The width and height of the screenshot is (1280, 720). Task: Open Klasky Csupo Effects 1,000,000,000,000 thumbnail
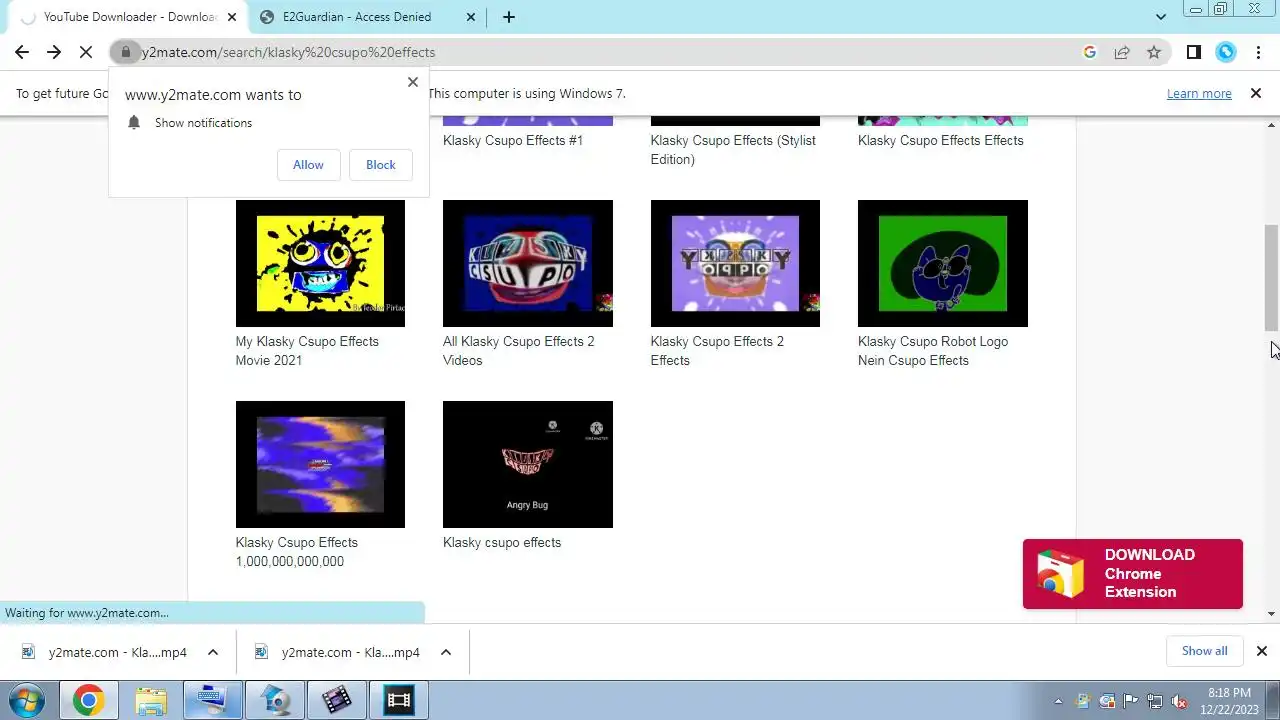320,464
